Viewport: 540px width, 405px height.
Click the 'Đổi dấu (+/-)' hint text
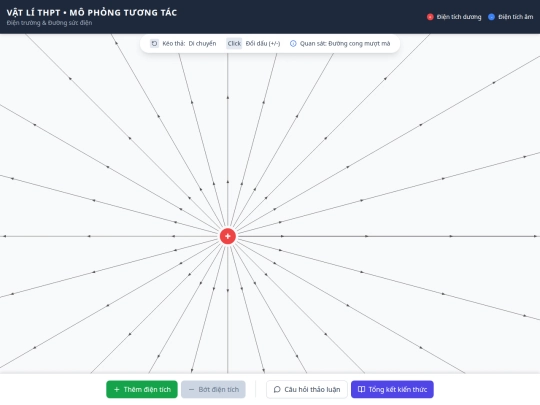[263, 43]
